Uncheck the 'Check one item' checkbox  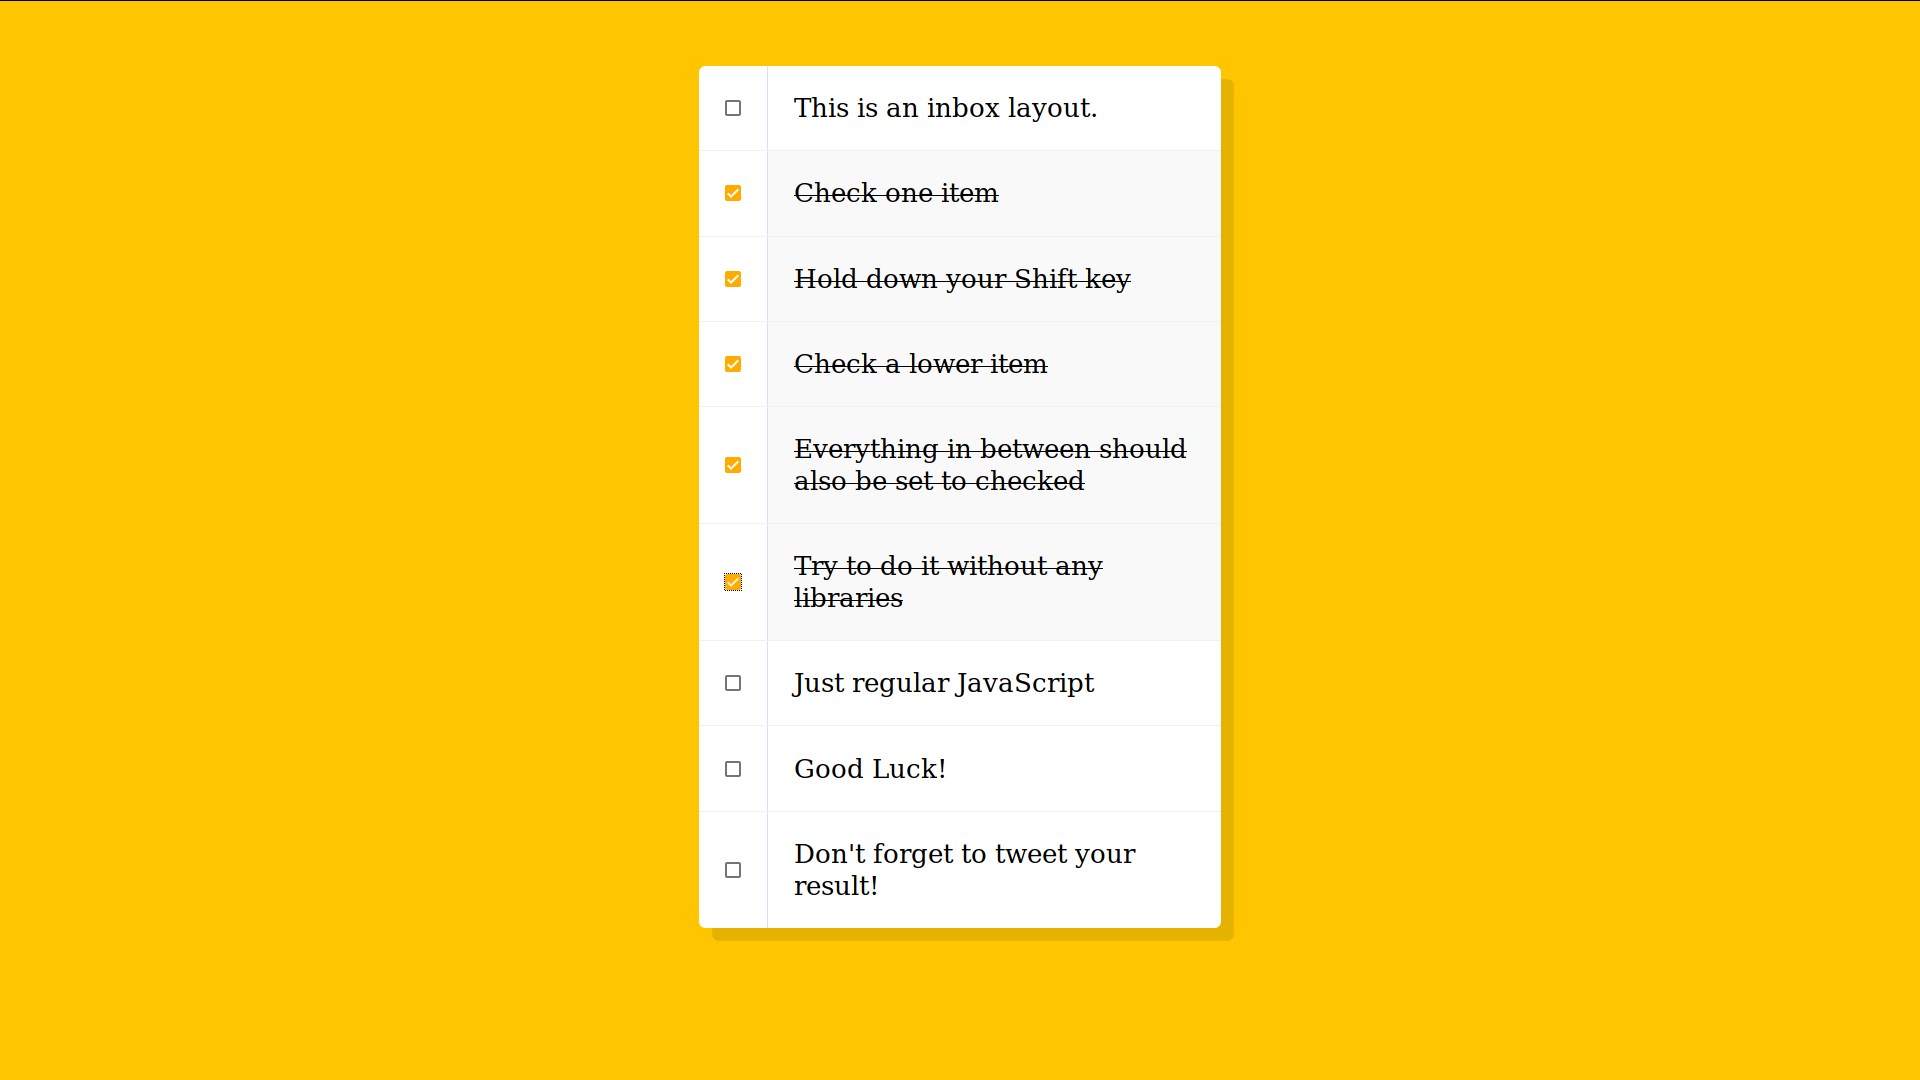(733, 193)
